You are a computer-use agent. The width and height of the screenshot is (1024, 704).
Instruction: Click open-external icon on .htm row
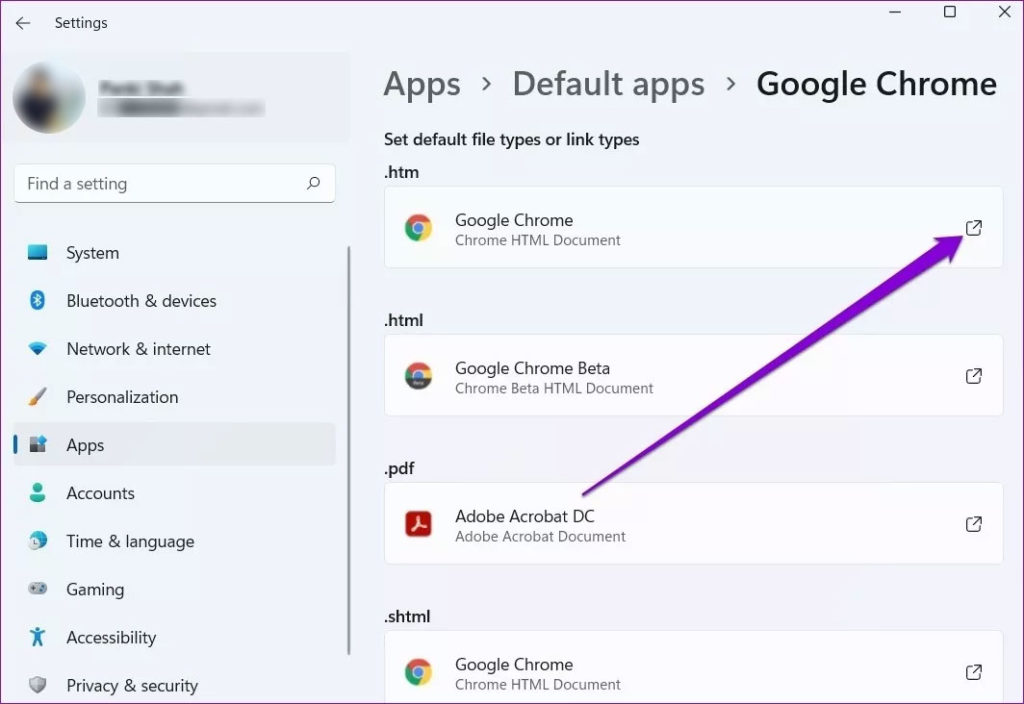point(974,227)
